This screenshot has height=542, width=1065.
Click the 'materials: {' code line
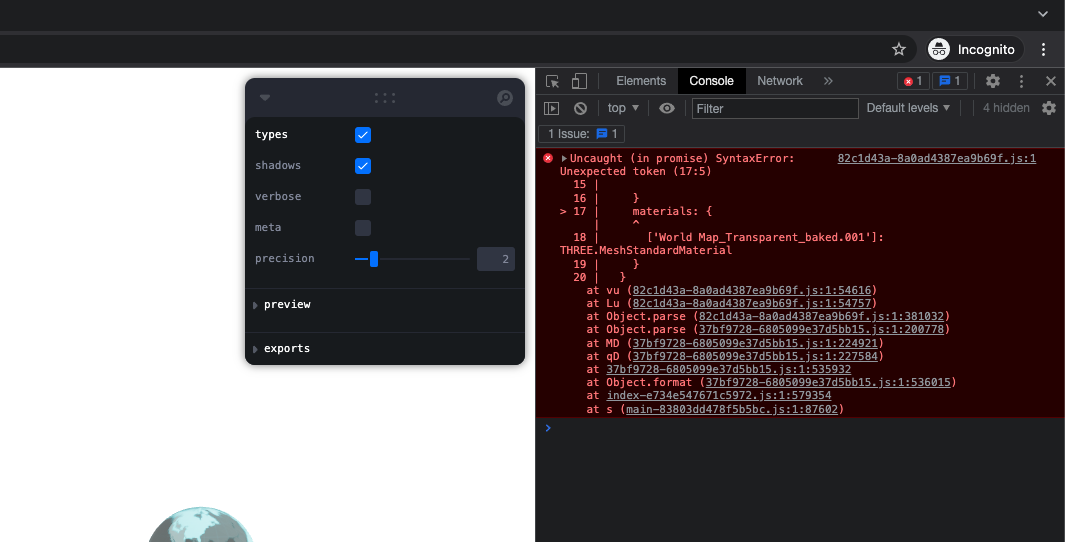672,211
